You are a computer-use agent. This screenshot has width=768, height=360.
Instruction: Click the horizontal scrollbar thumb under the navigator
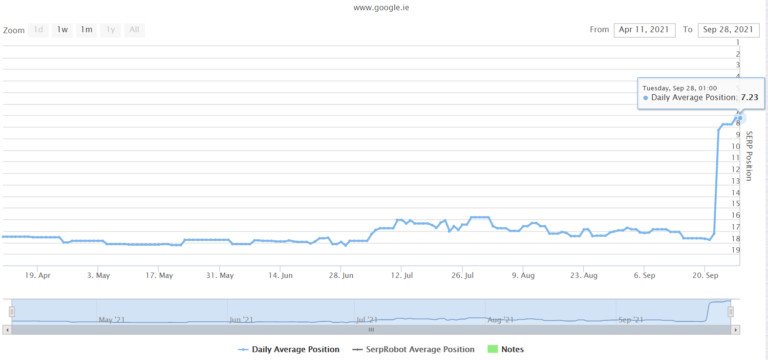click(x=371, y=330)
